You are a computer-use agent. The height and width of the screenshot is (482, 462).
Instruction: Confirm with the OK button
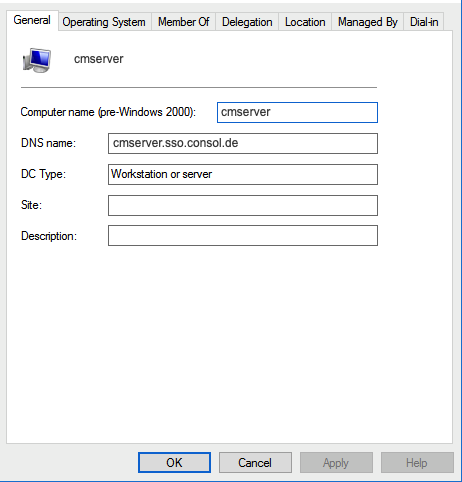click(x=174, y=462)
